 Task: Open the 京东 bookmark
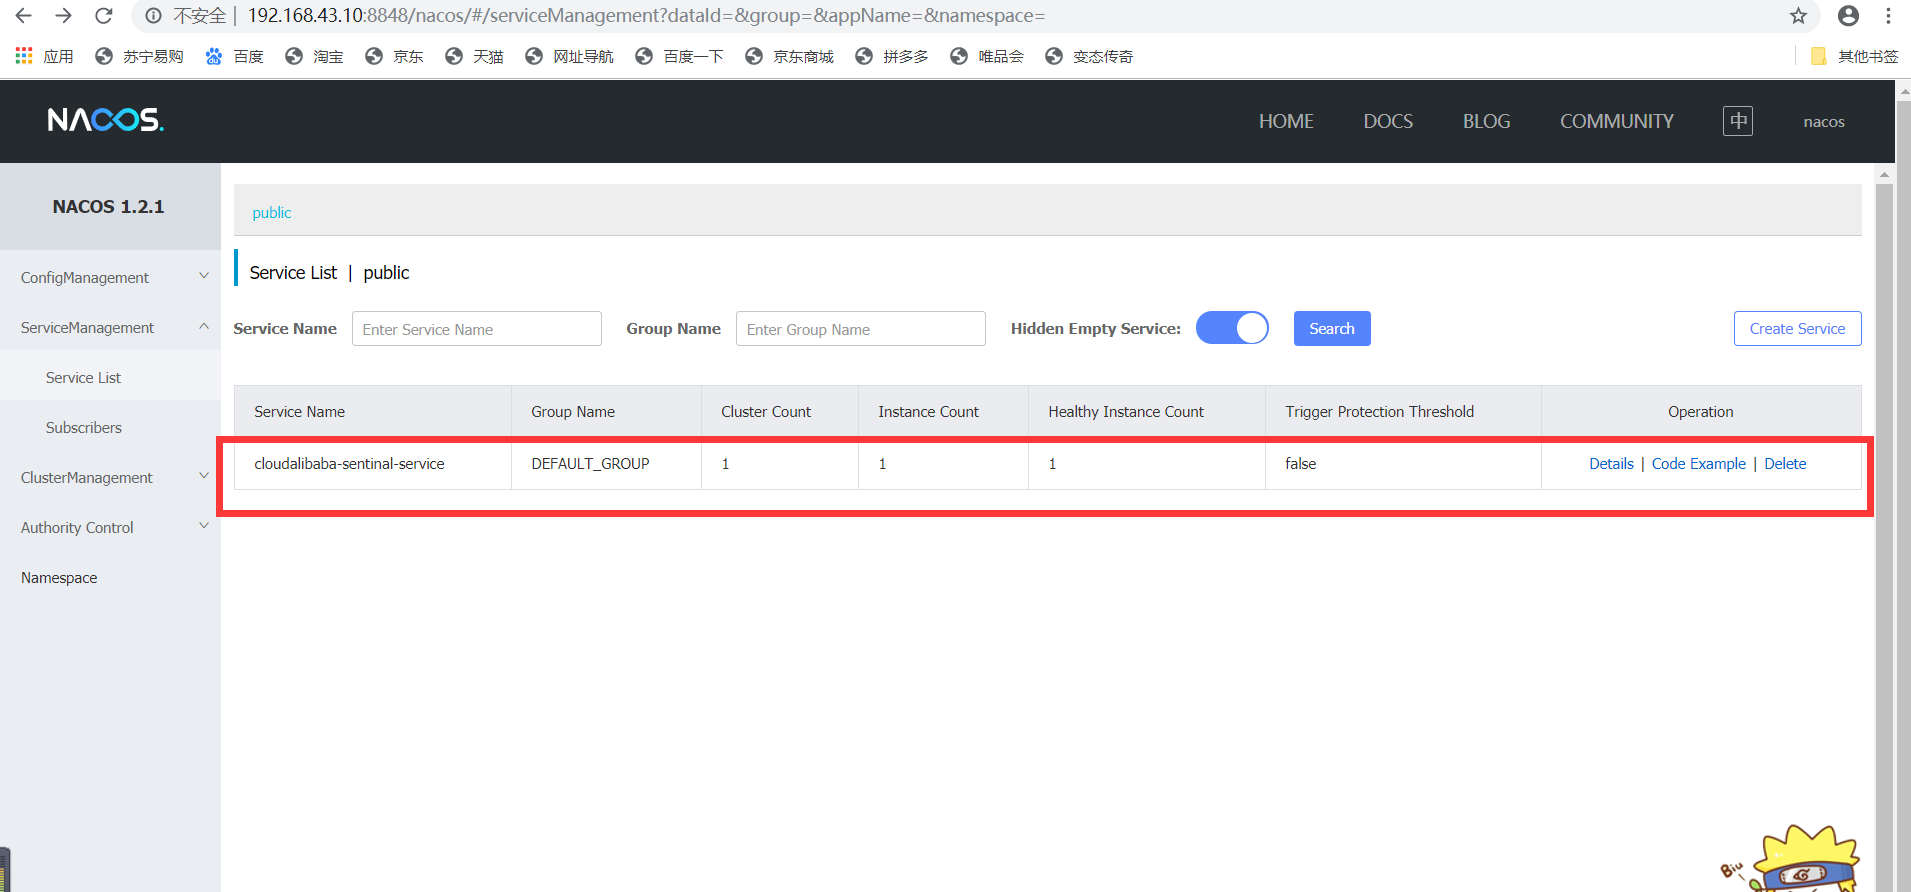394,56
